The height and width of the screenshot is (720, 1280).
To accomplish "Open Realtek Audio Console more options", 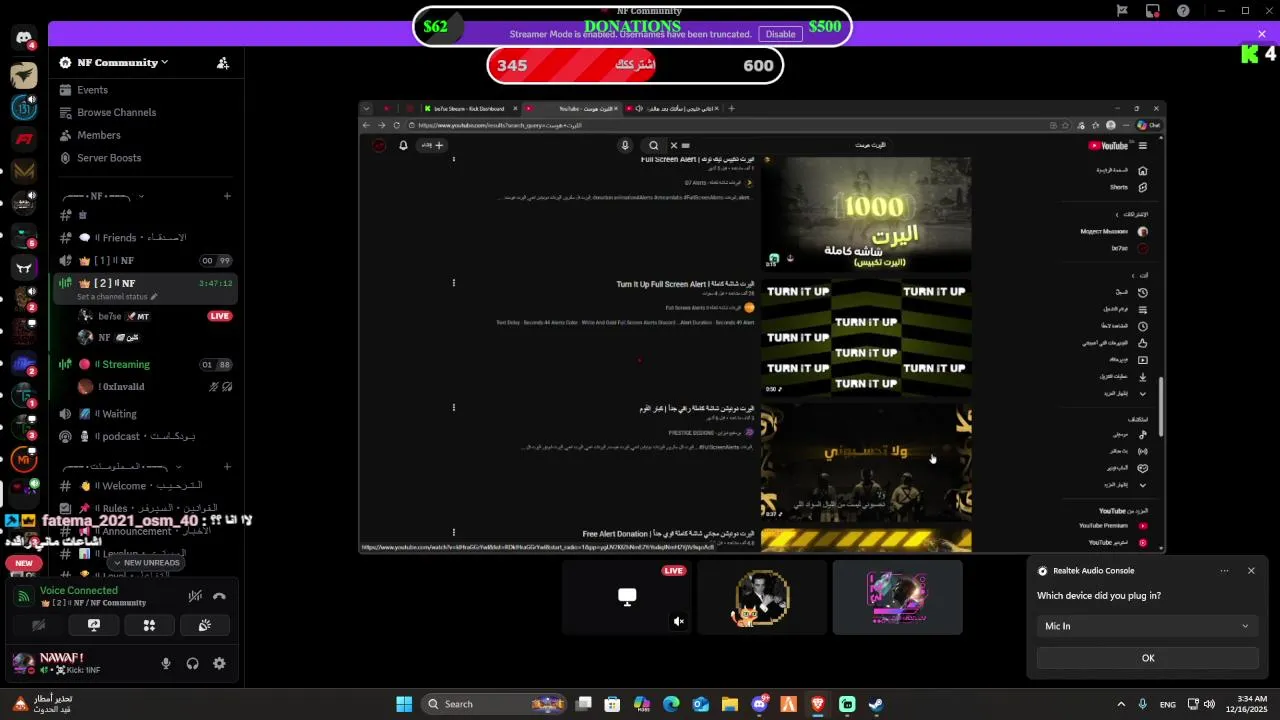I will click(x=1224, y=571).
